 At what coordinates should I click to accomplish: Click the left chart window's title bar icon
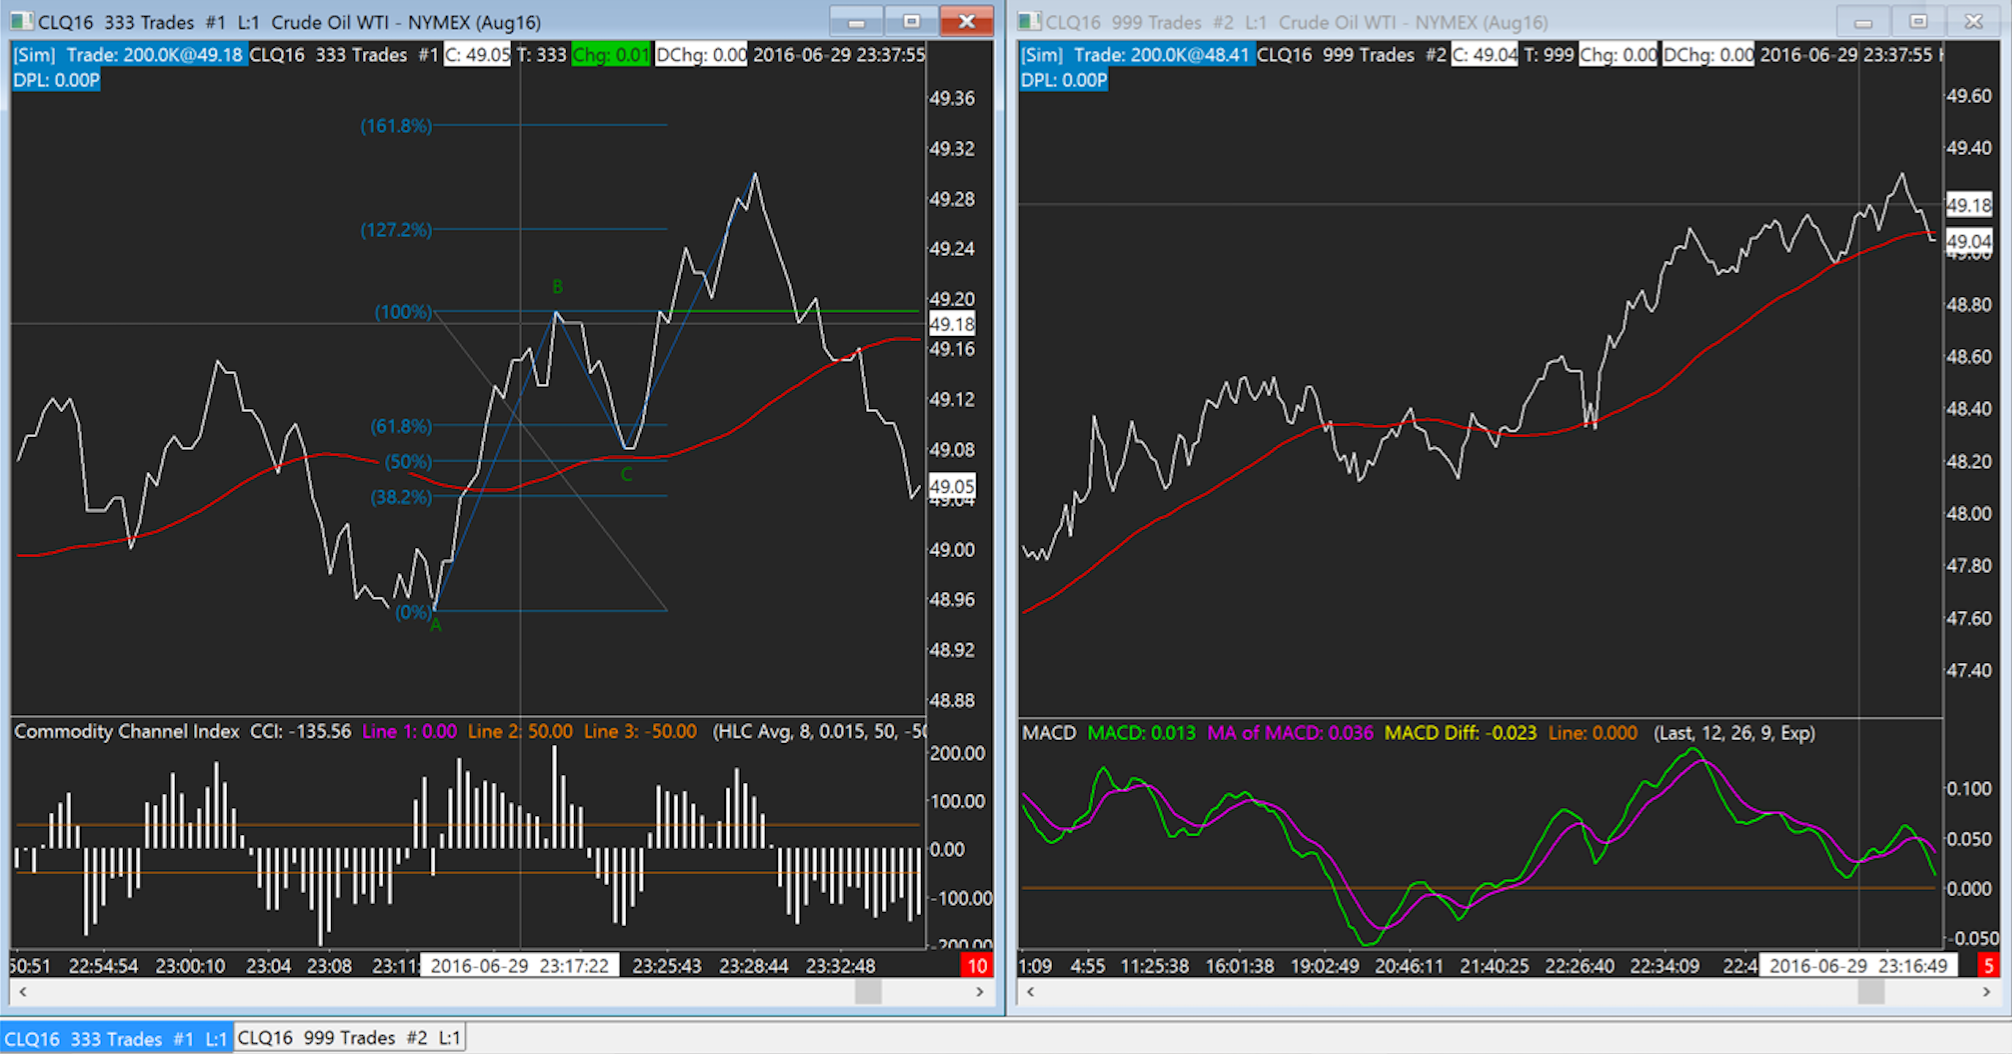(x=21, y=21)
